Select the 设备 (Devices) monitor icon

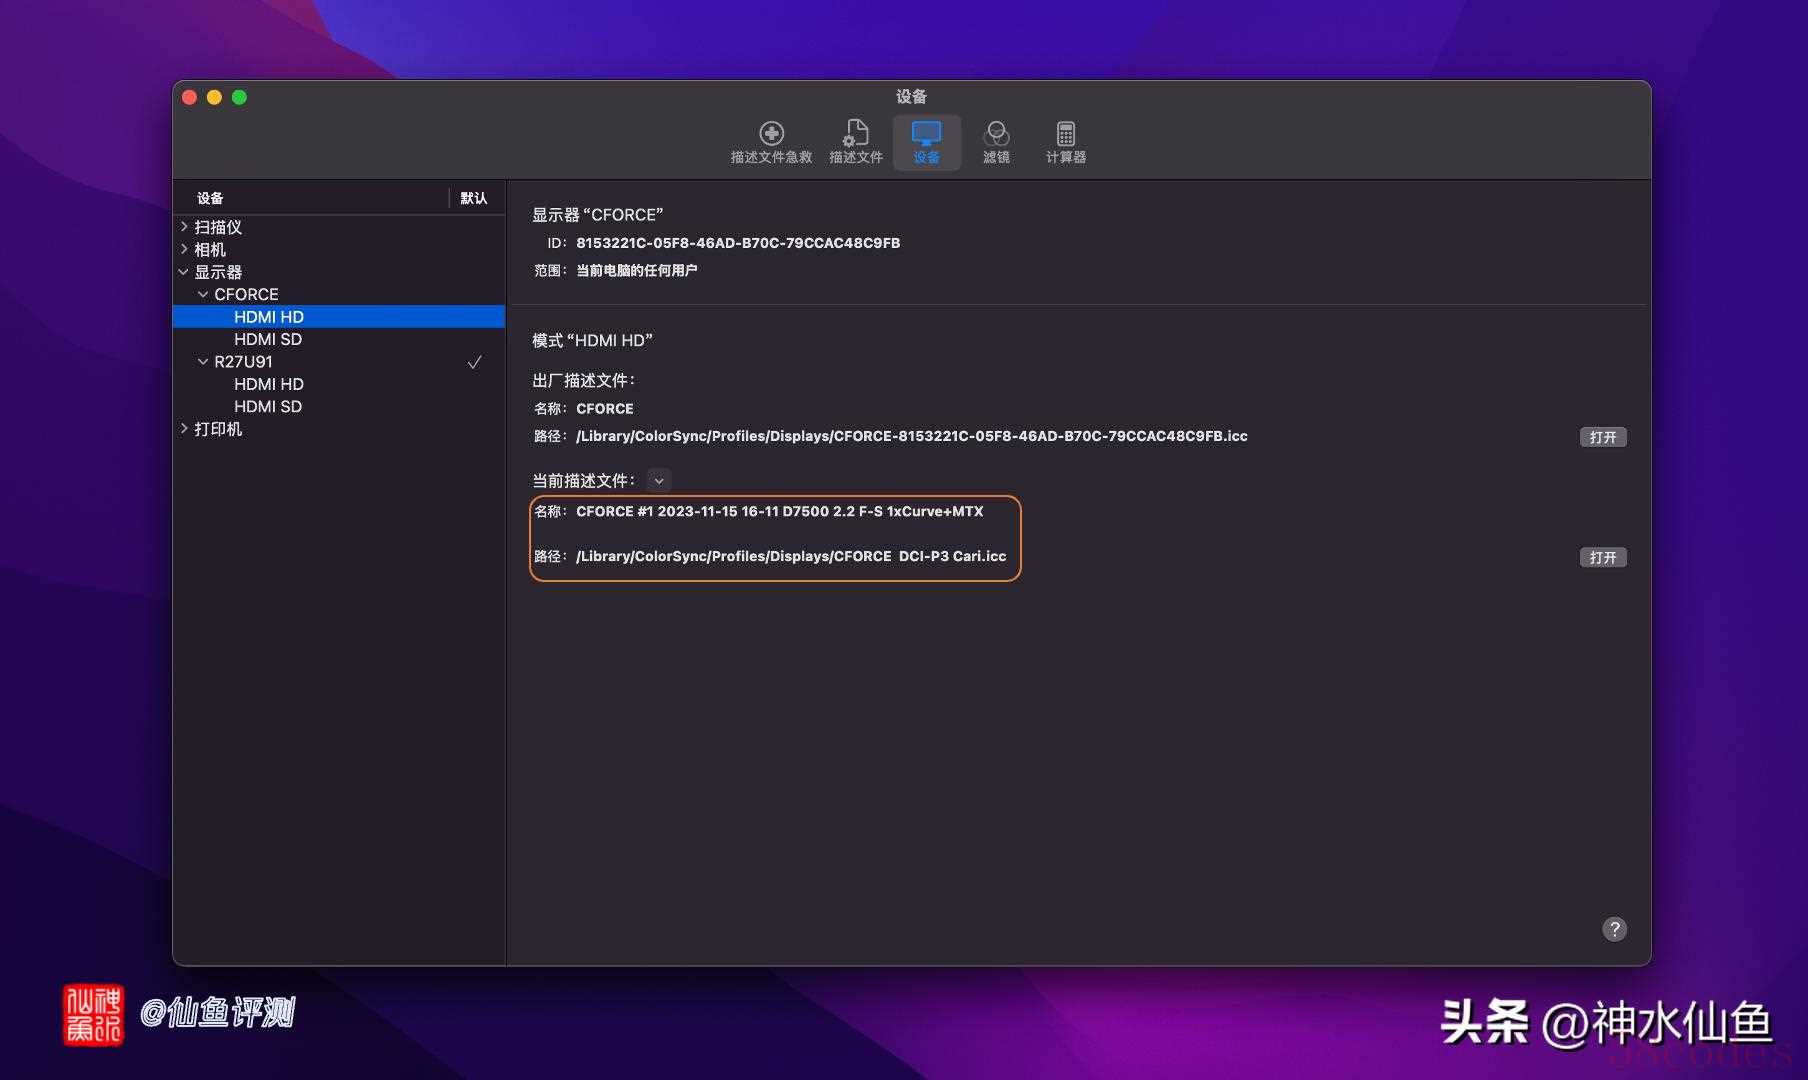tap(926, 134)
